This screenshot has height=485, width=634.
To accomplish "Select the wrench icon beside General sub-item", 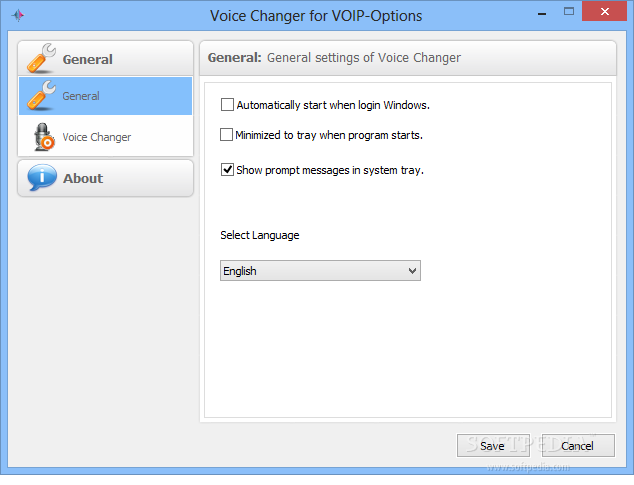I will [41, 96].
